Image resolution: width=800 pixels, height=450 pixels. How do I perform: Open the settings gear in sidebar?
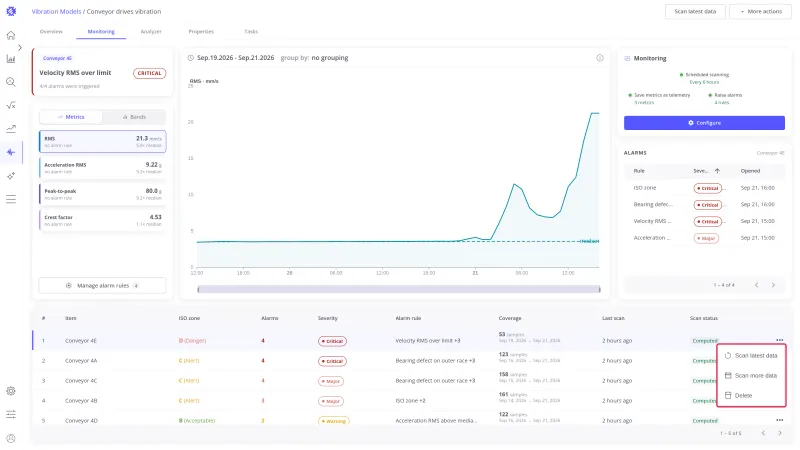(x=11, y=391)
